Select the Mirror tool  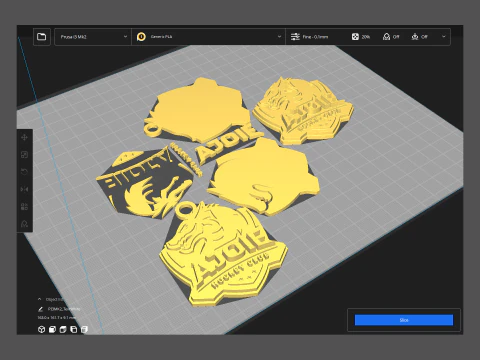[25, 189]
